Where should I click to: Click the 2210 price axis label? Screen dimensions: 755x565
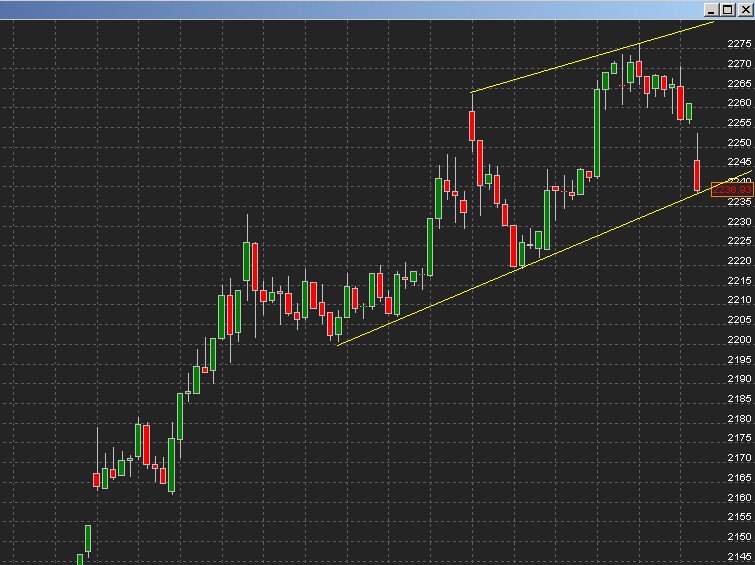pos(739,300)
